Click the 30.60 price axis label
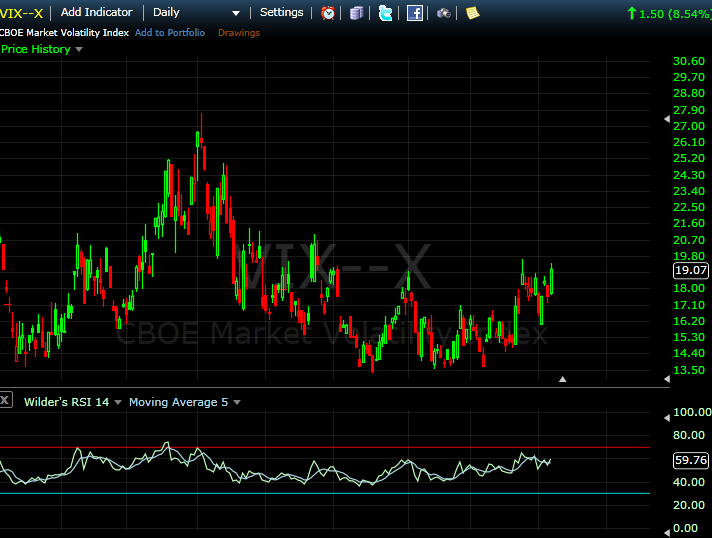Screen dimensions: 712x538 689,61
